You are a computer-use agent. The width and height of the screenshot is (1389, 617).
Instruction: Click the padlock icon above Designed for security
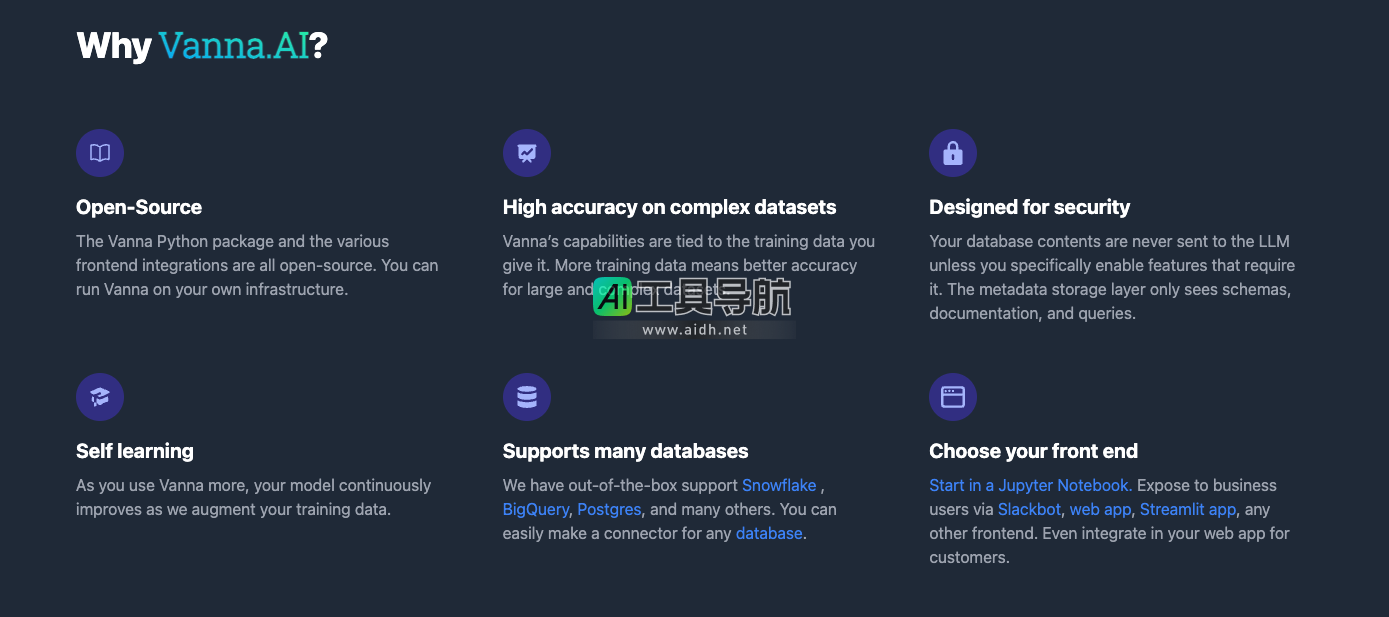click(x=953, y=153)
